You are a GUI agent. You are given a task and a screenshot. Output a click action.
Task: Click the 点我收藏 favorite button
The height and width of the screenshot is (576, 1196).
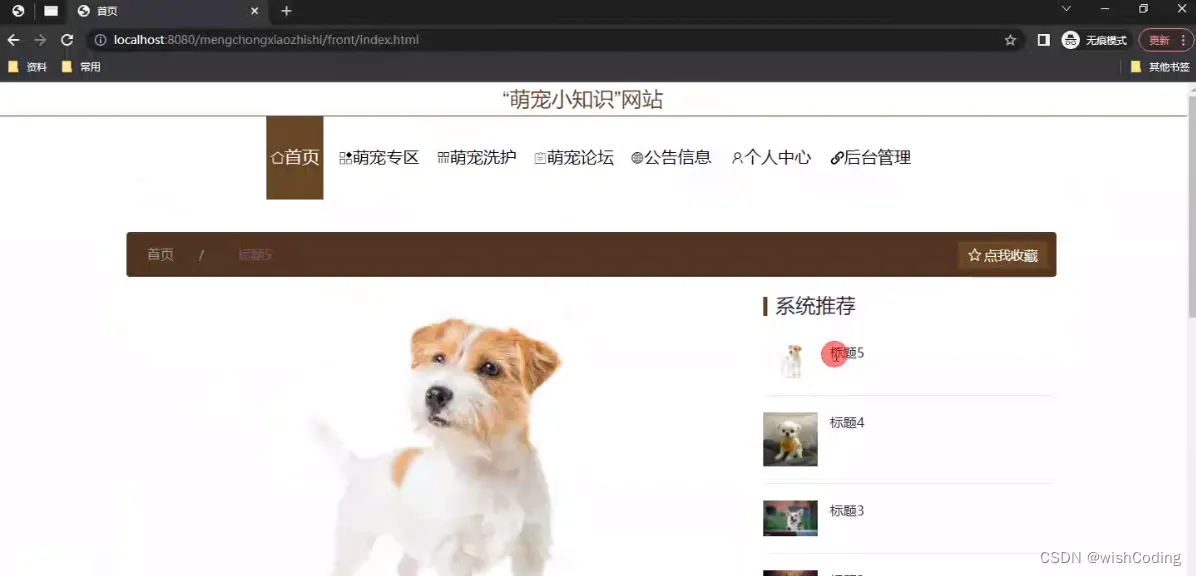tap(1003, 256)
